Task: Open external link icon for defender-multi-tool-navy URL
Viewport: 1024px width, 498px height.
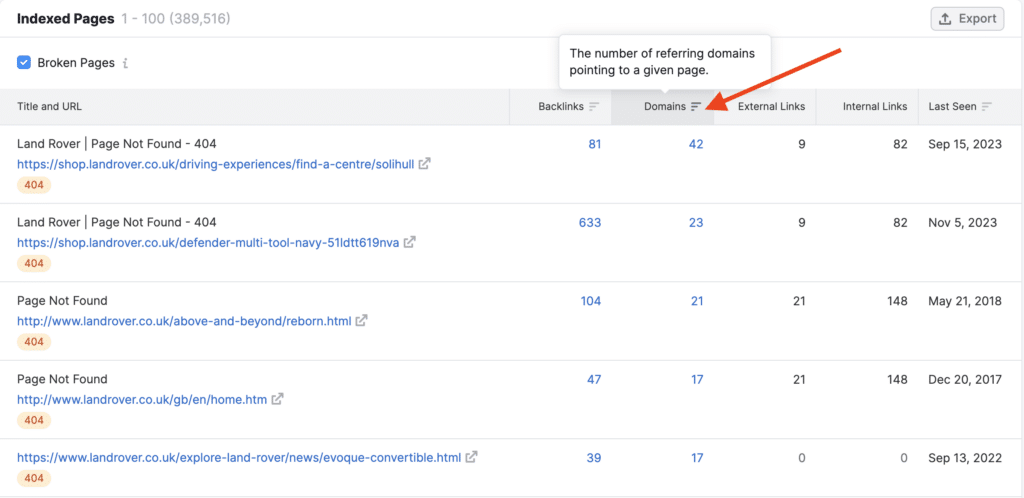Action: tap(409, 242)
